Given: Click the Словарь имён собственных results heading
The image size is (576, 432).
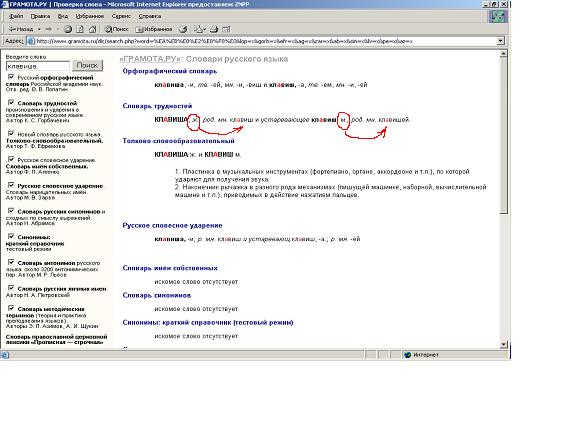Looking at the screenshot, I should [170, 268].
